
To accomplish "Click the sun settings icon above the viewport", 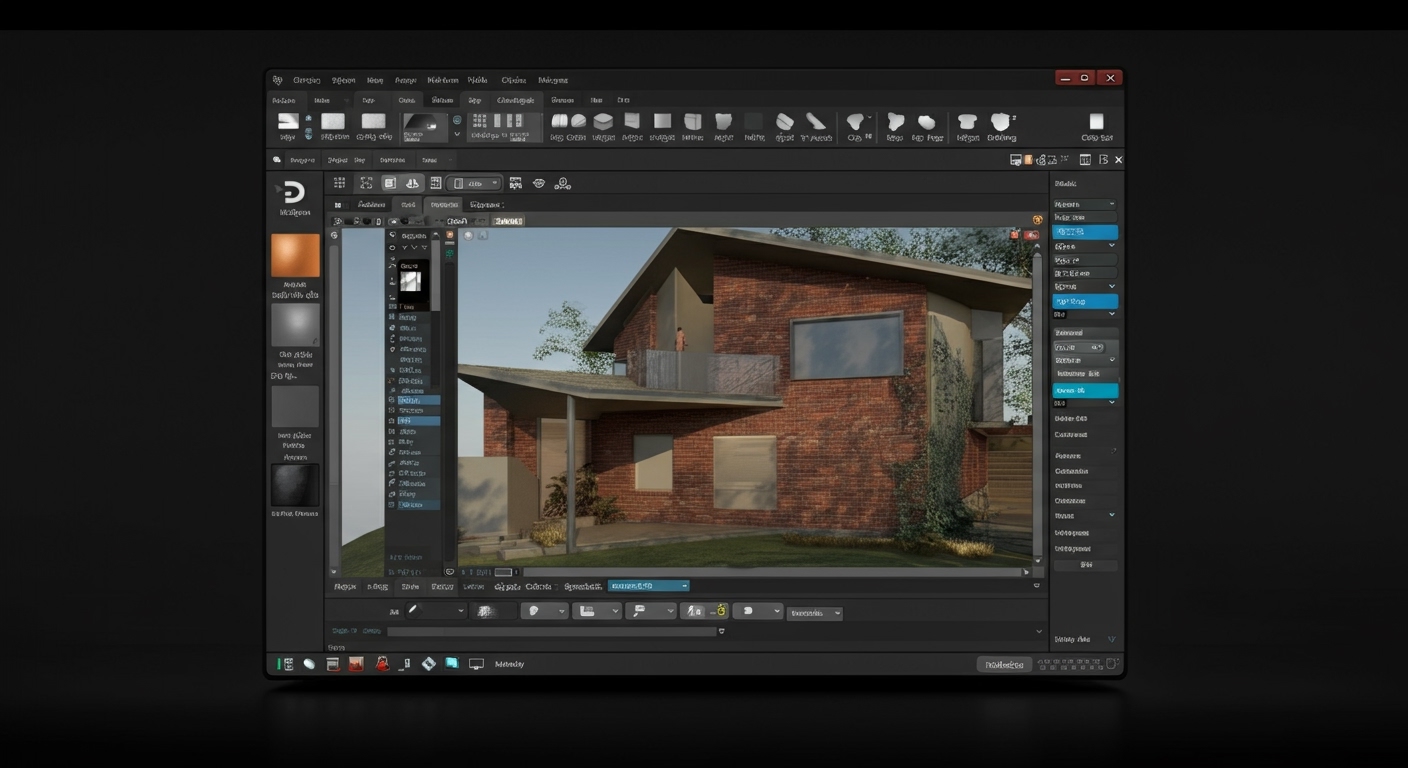I will (x=563, y=183).
